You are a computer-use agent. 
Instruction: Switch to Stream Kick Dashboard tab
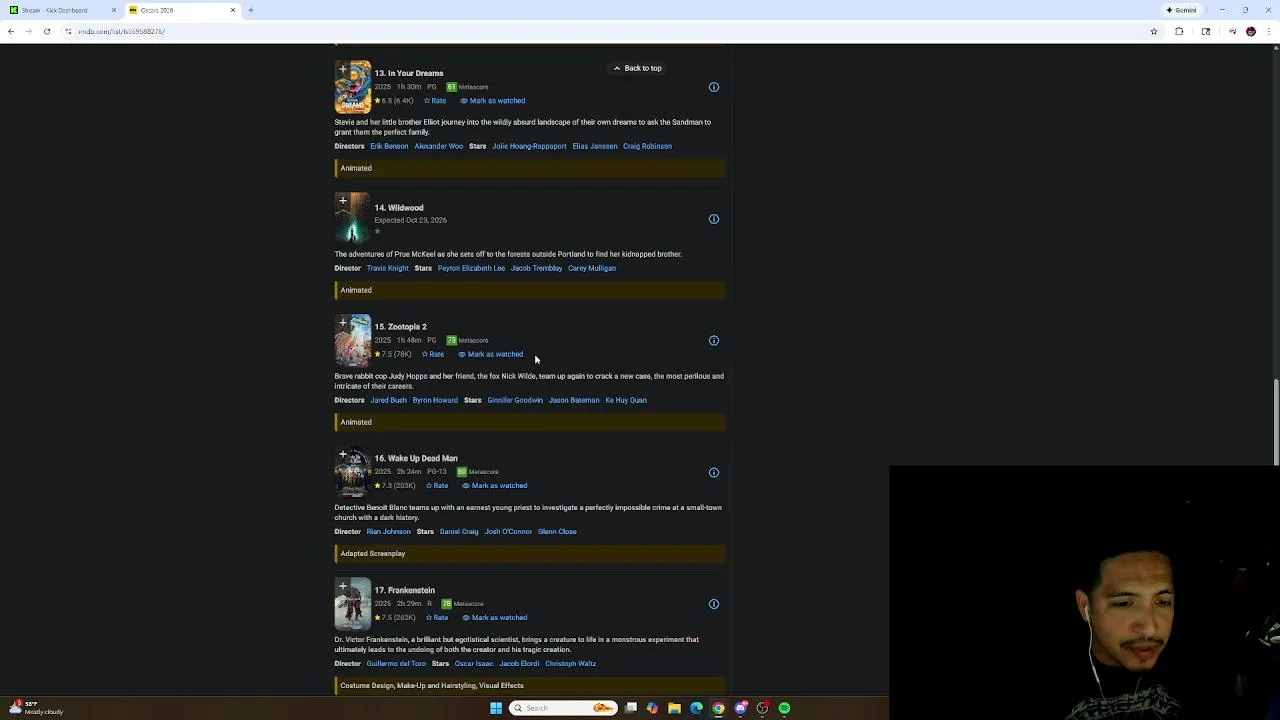[x=60, y=10]
